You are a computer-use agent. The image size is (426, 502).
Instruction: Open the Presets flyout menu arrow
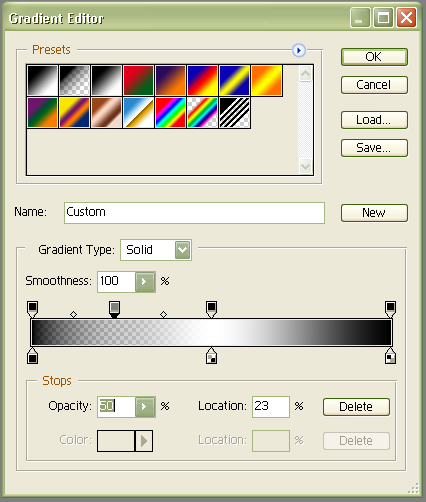tap(299, 50)
